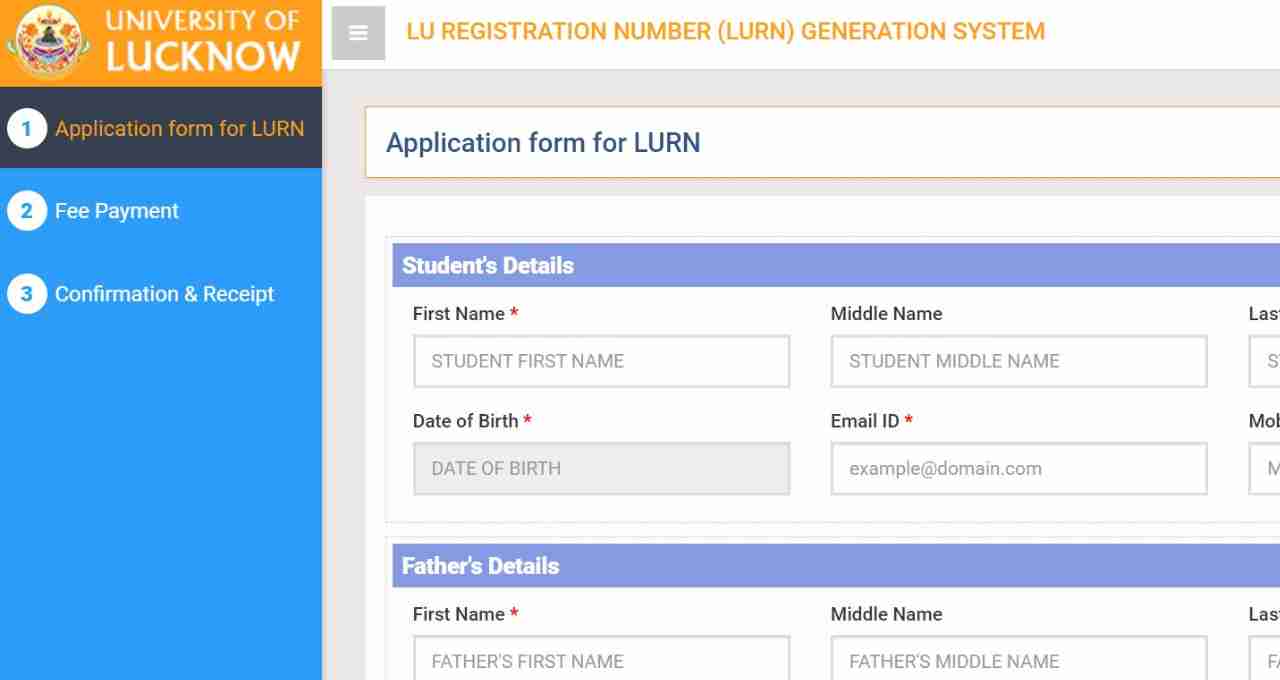
Task: Click the LURN Generation System title
Action: [x=725, y=31]
